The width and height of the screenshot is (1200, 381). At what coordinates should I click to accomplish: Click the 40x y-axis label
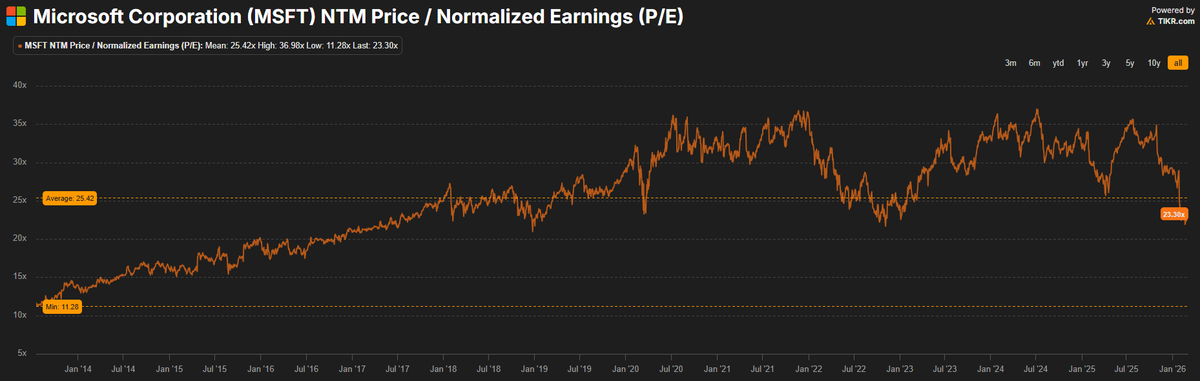(19, 85)
